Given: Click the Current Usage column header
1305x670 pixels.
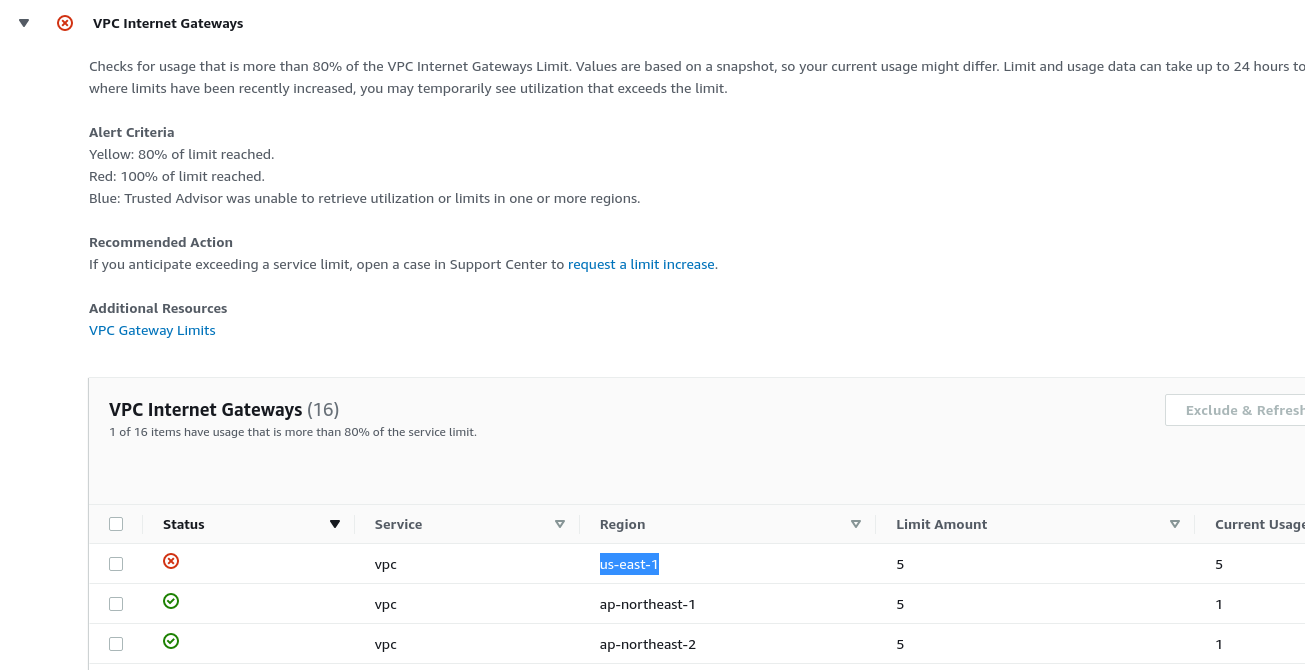Looking at the screenshot, I should coord(1258,524).
